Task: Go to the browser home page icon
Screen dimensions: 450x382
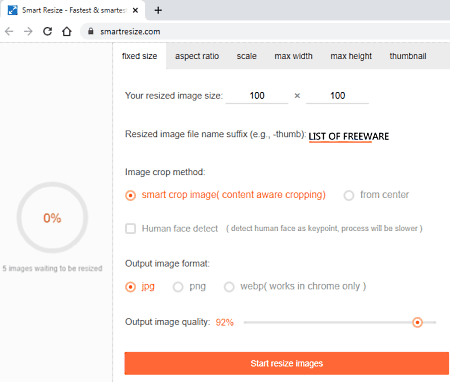Action: click(67, 31)
